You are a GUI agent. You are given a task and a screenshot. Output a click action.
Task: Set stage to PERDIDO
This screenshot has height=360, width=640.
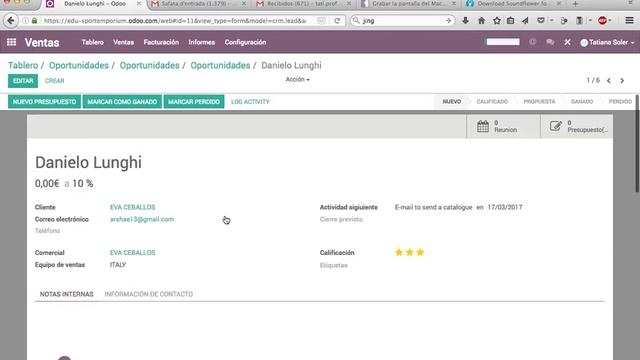coord(620,102)
